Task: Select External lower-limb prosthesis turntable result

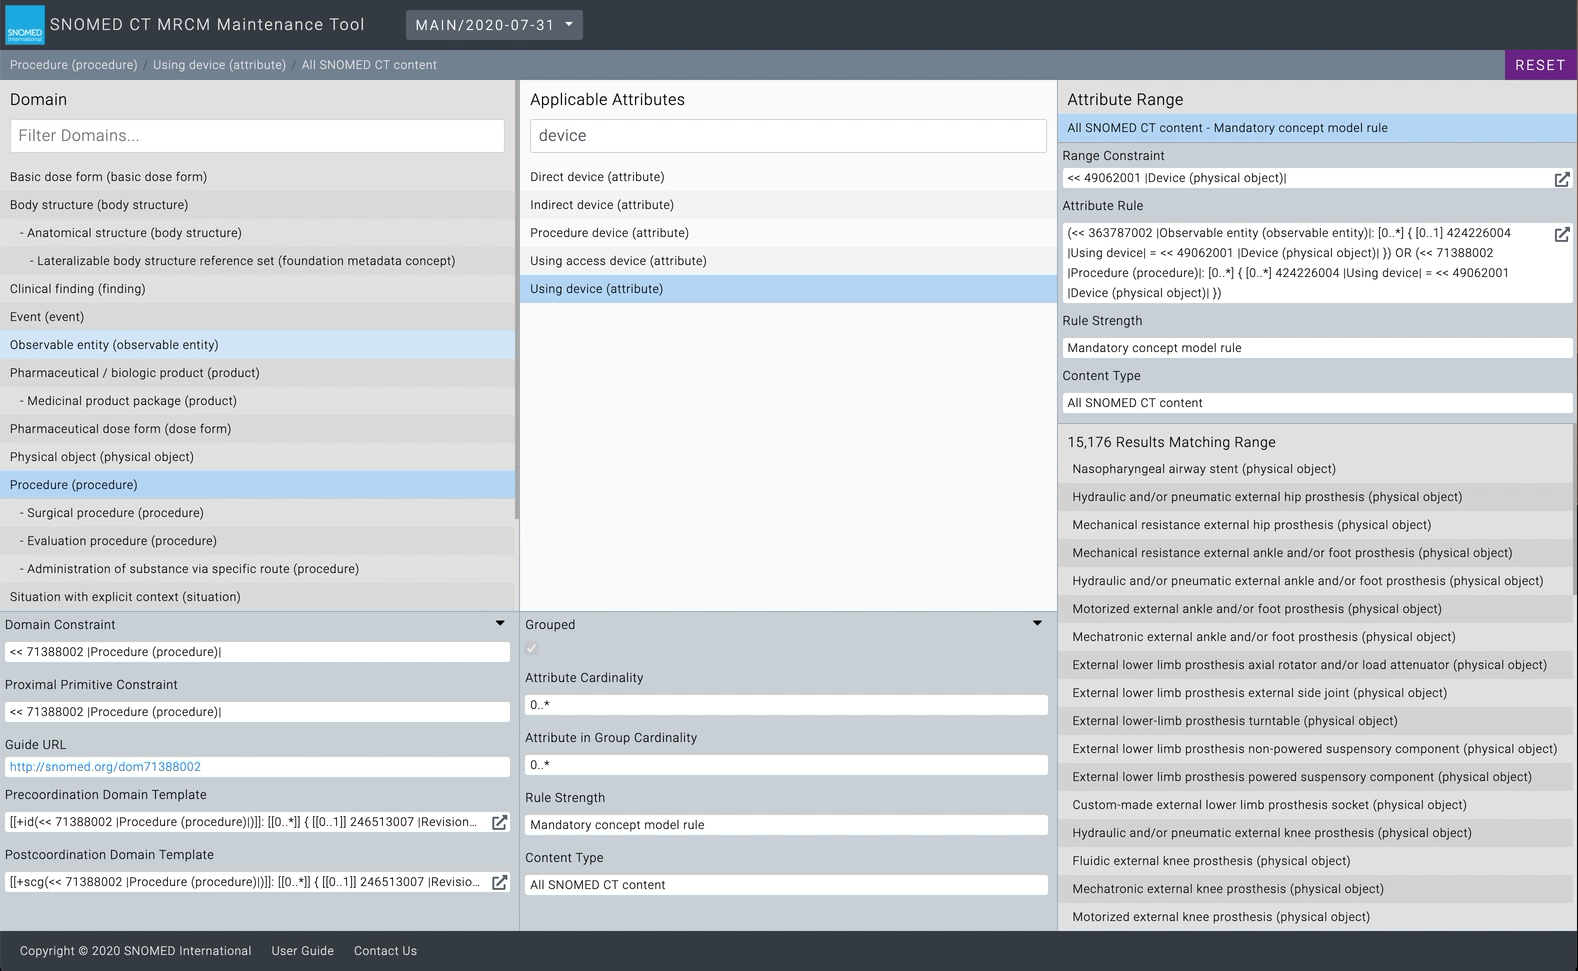Action: (1315, 721)
